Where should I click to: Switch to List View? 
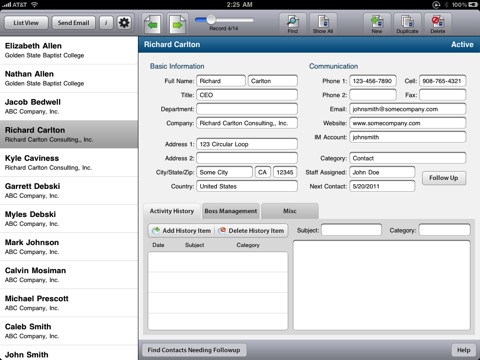click(26, 23)
